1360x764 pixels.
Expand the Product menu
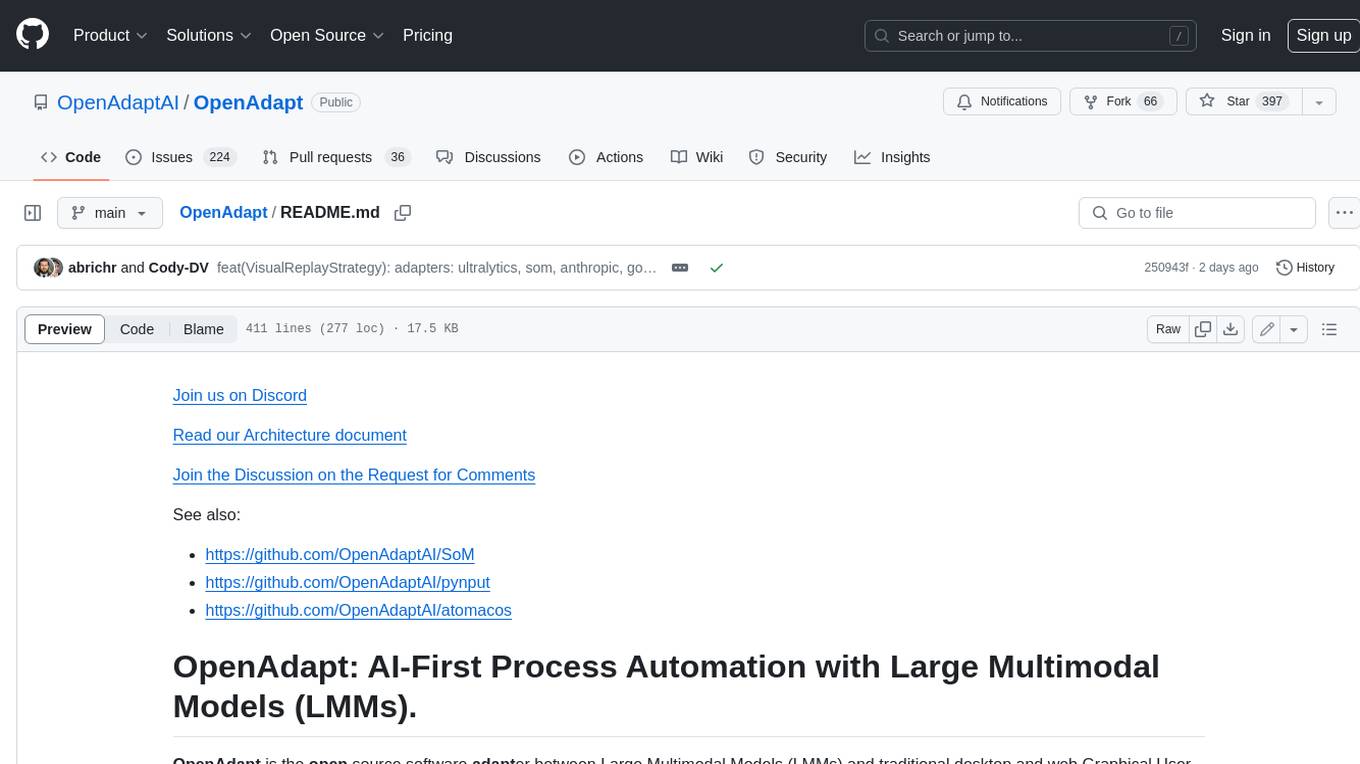coord(110,35)
